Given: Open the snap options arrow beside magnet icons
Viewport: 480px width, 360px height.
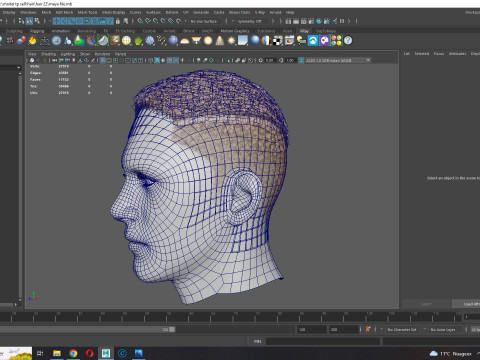Looking at the screenshot, I should 185,21.
